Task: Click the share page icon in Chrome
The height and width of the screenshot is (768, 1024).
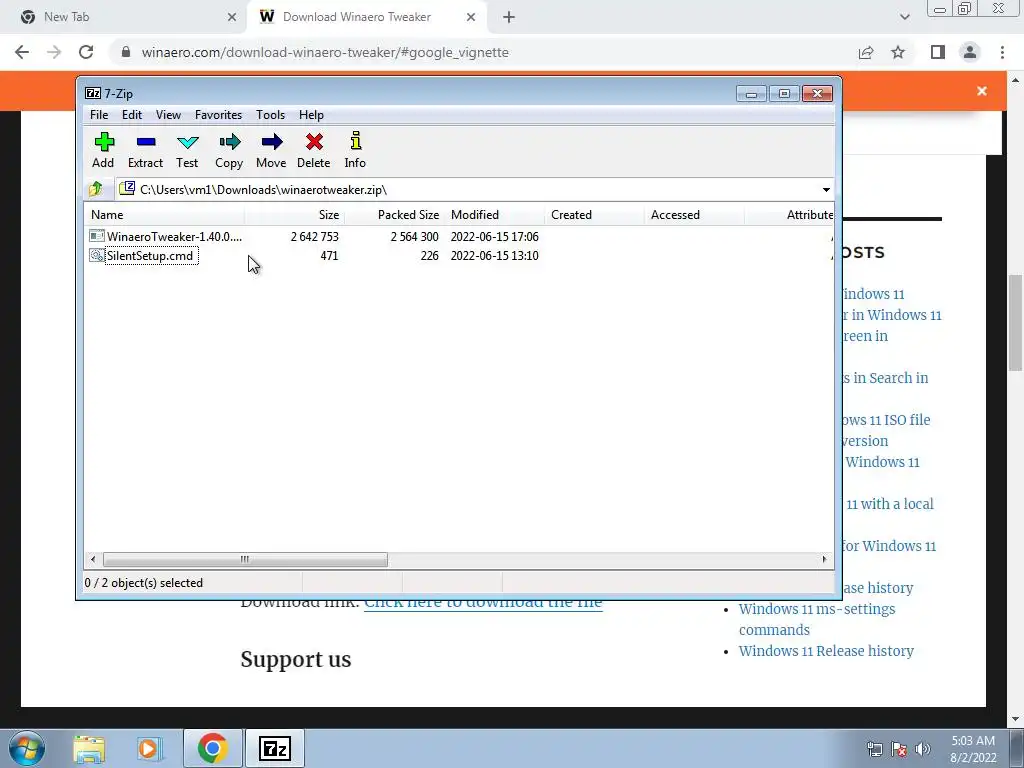Action: (866, 52)
